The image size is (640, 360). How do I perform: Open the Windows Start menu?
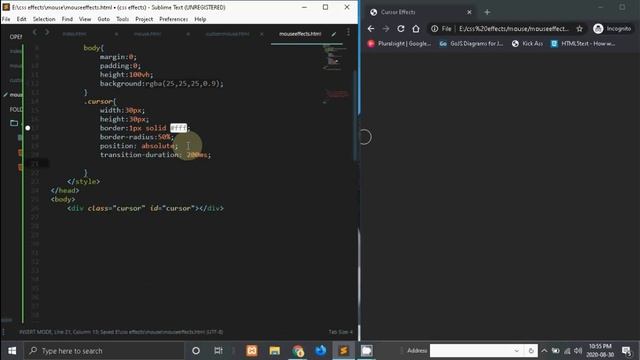[x=12, y=351]
